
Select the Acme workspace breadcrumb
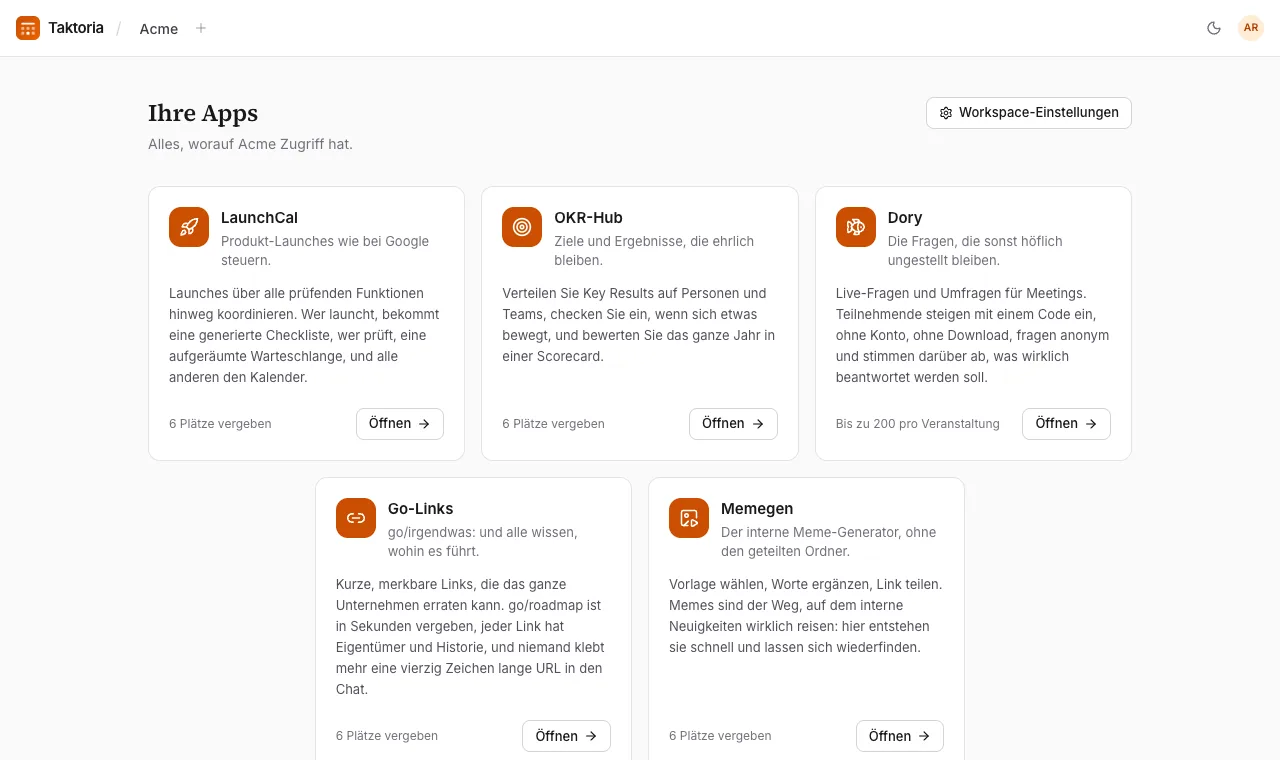pos(159,29)
